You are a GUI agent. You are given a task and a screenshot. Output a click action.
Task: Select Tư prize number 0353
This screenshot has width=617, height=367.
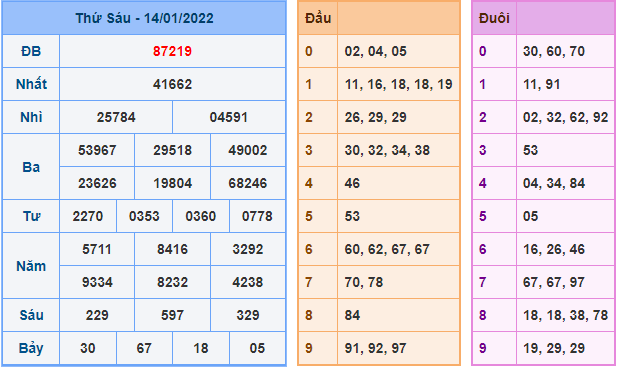pyautogui.click(x=144, y=216)
